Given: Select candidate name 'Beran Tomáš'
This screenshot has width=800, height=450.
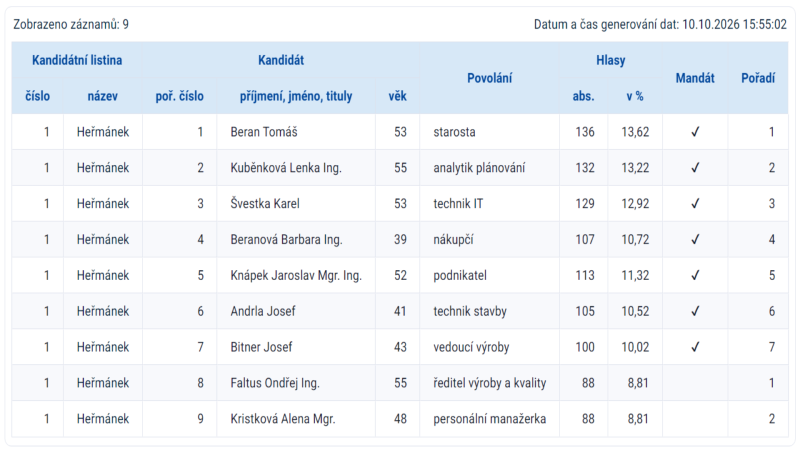Looking at the screenshot, I should [264, 132].
